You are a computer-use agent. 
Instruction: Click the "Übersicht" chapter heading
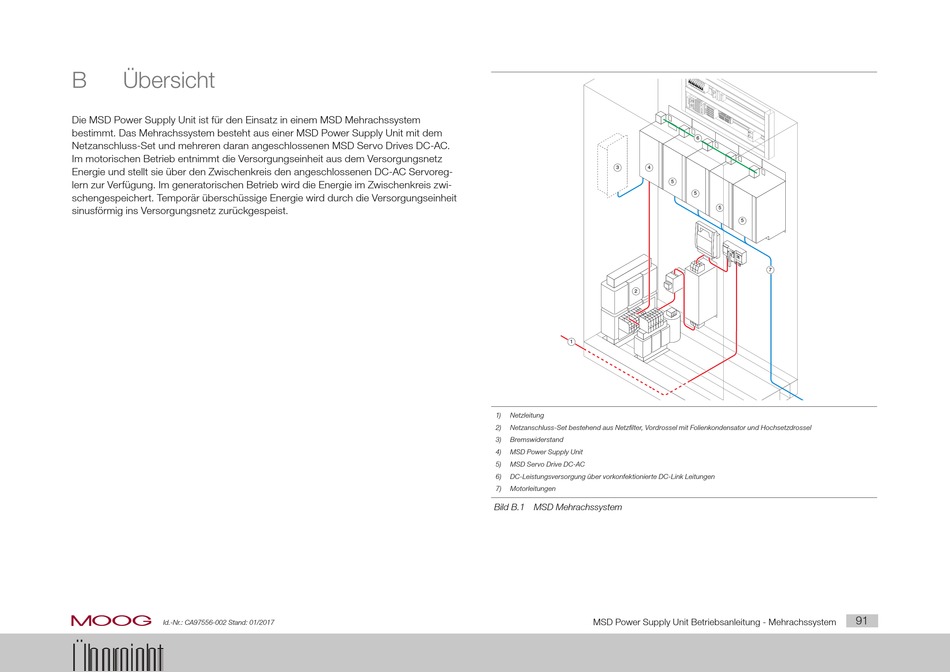point(168,80)
